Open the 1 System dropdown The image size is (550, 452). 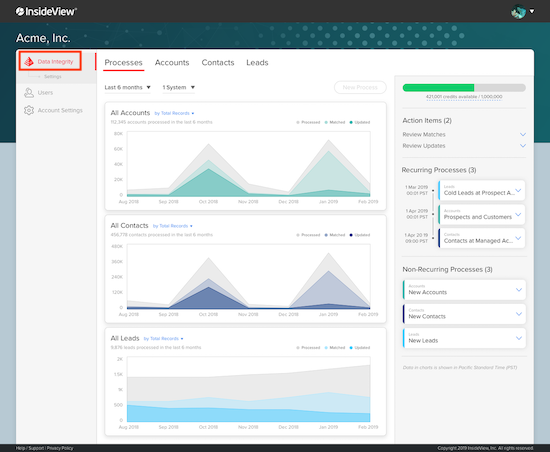(179, 87)
